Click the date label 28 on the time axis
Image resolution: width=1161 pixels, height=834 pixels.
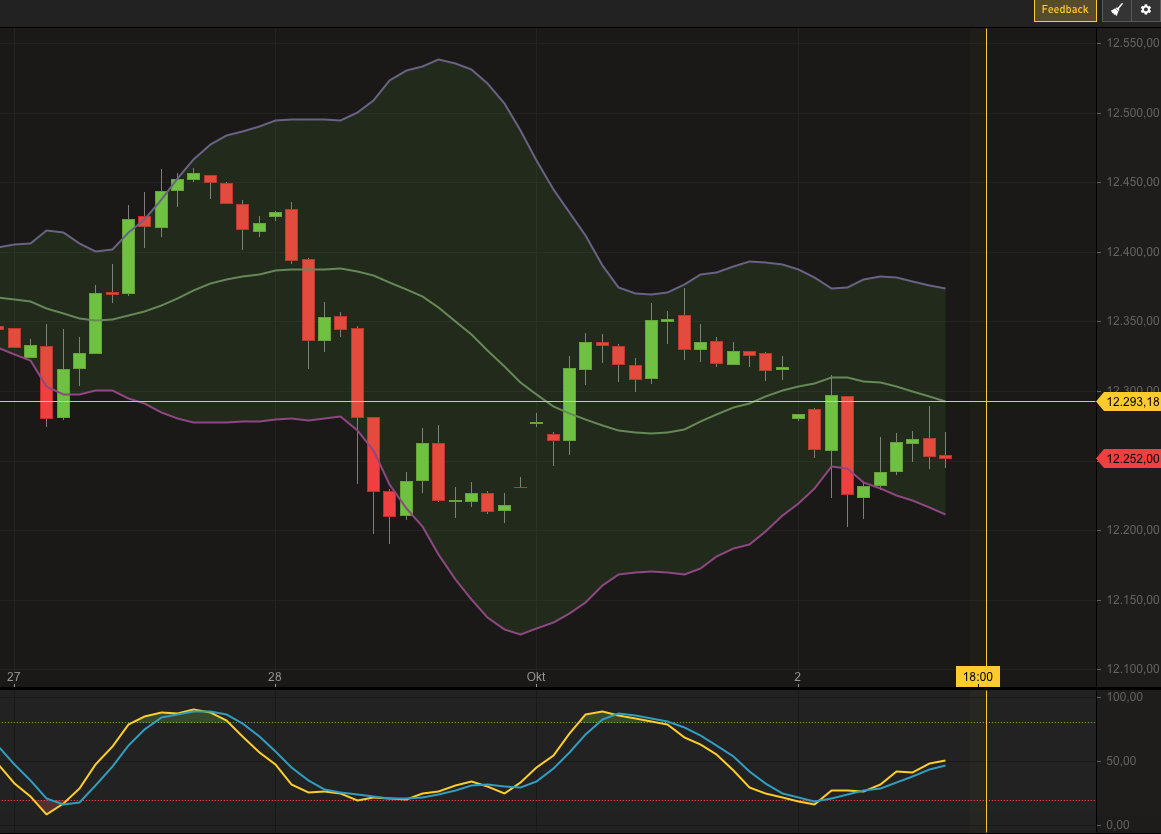coord(274,676)
